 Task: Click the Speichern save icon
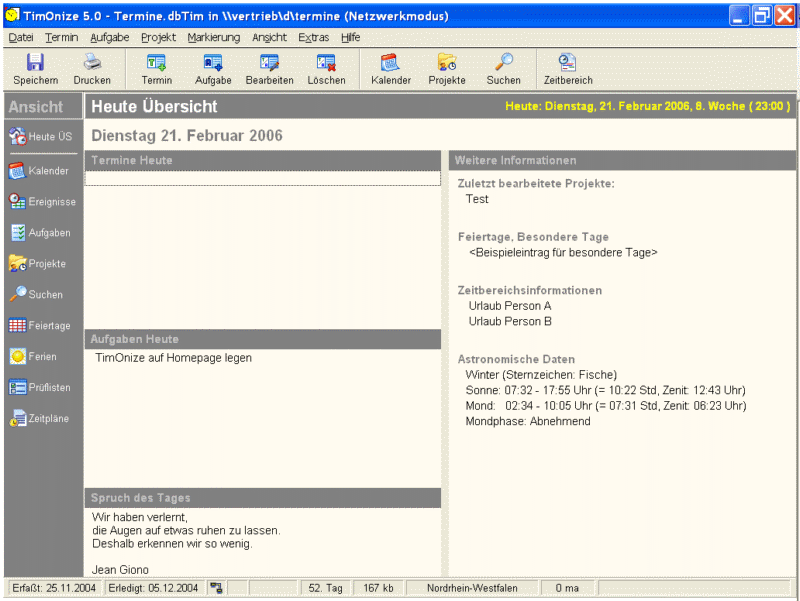(x=35, y=69)
